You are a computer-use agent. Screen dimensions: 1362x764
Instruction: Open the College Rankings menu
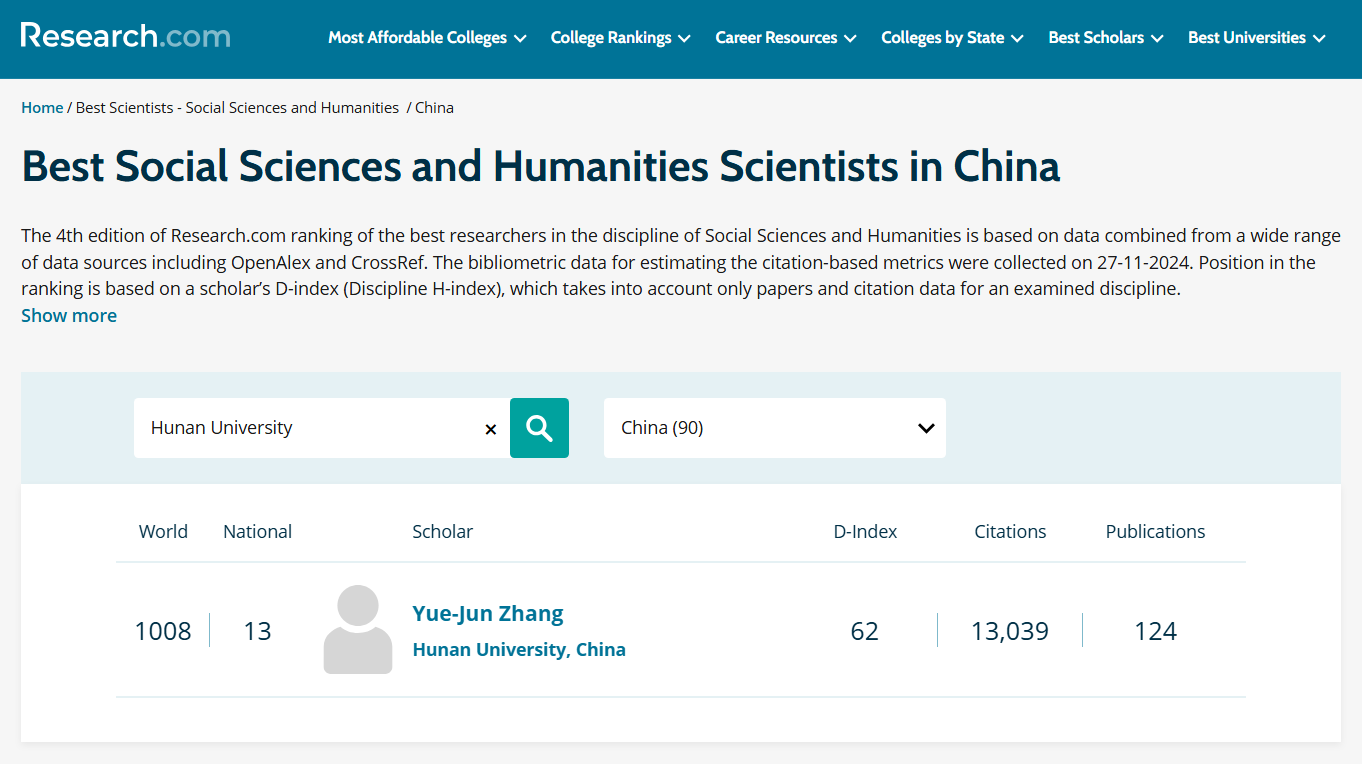[620, 38]
